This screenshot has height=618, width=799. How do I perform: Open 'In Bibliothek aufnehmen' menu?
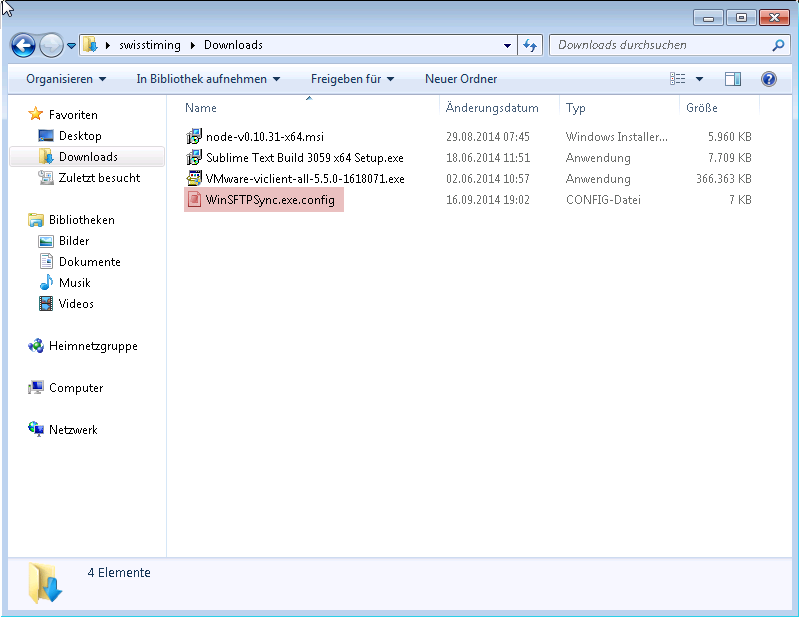[x=208, y=79]
